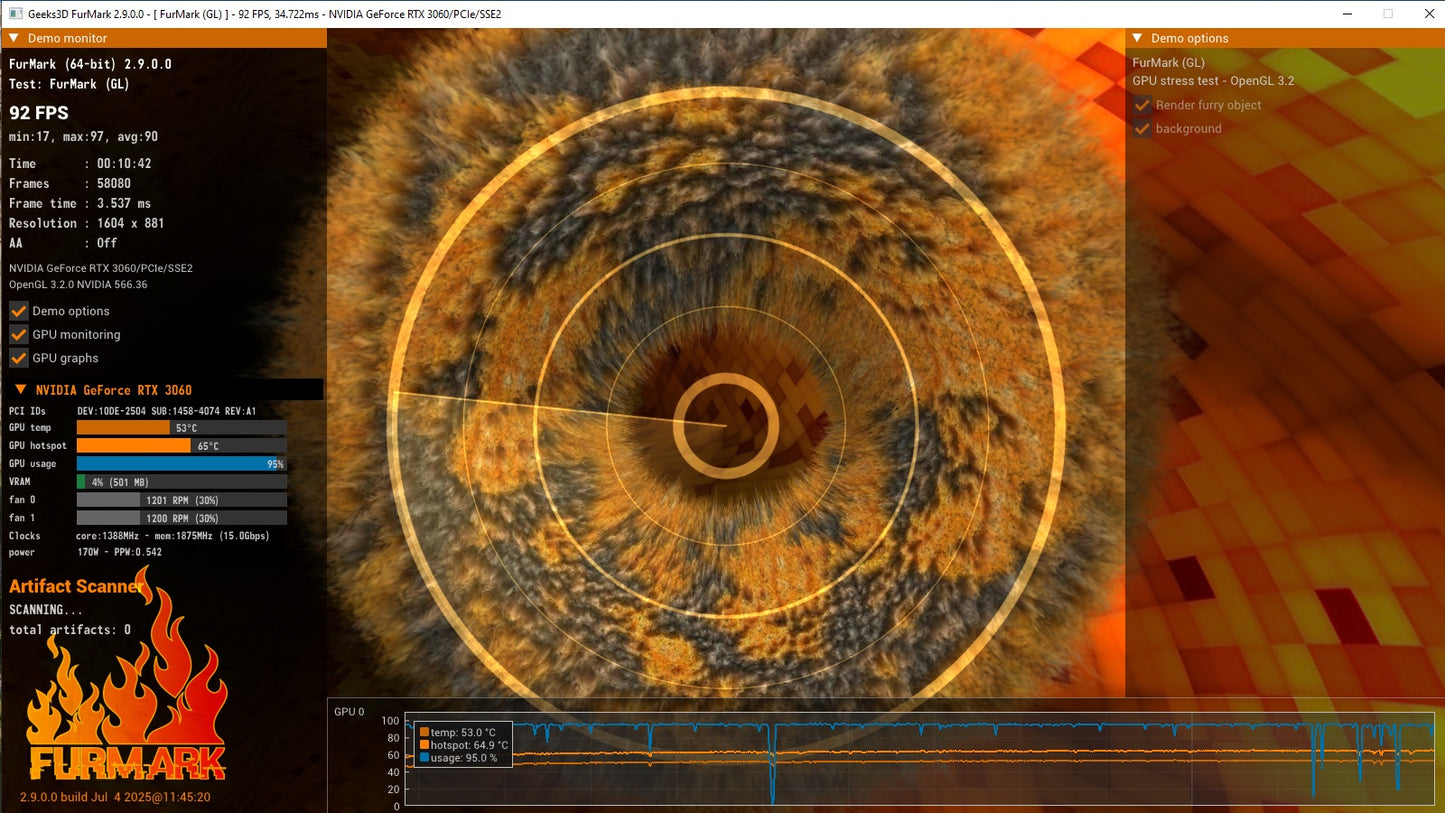Collapse the Demo monitor panel
Image resolution: width=1445 pixels, height=813 pixels.
click(x=14, y=38)
